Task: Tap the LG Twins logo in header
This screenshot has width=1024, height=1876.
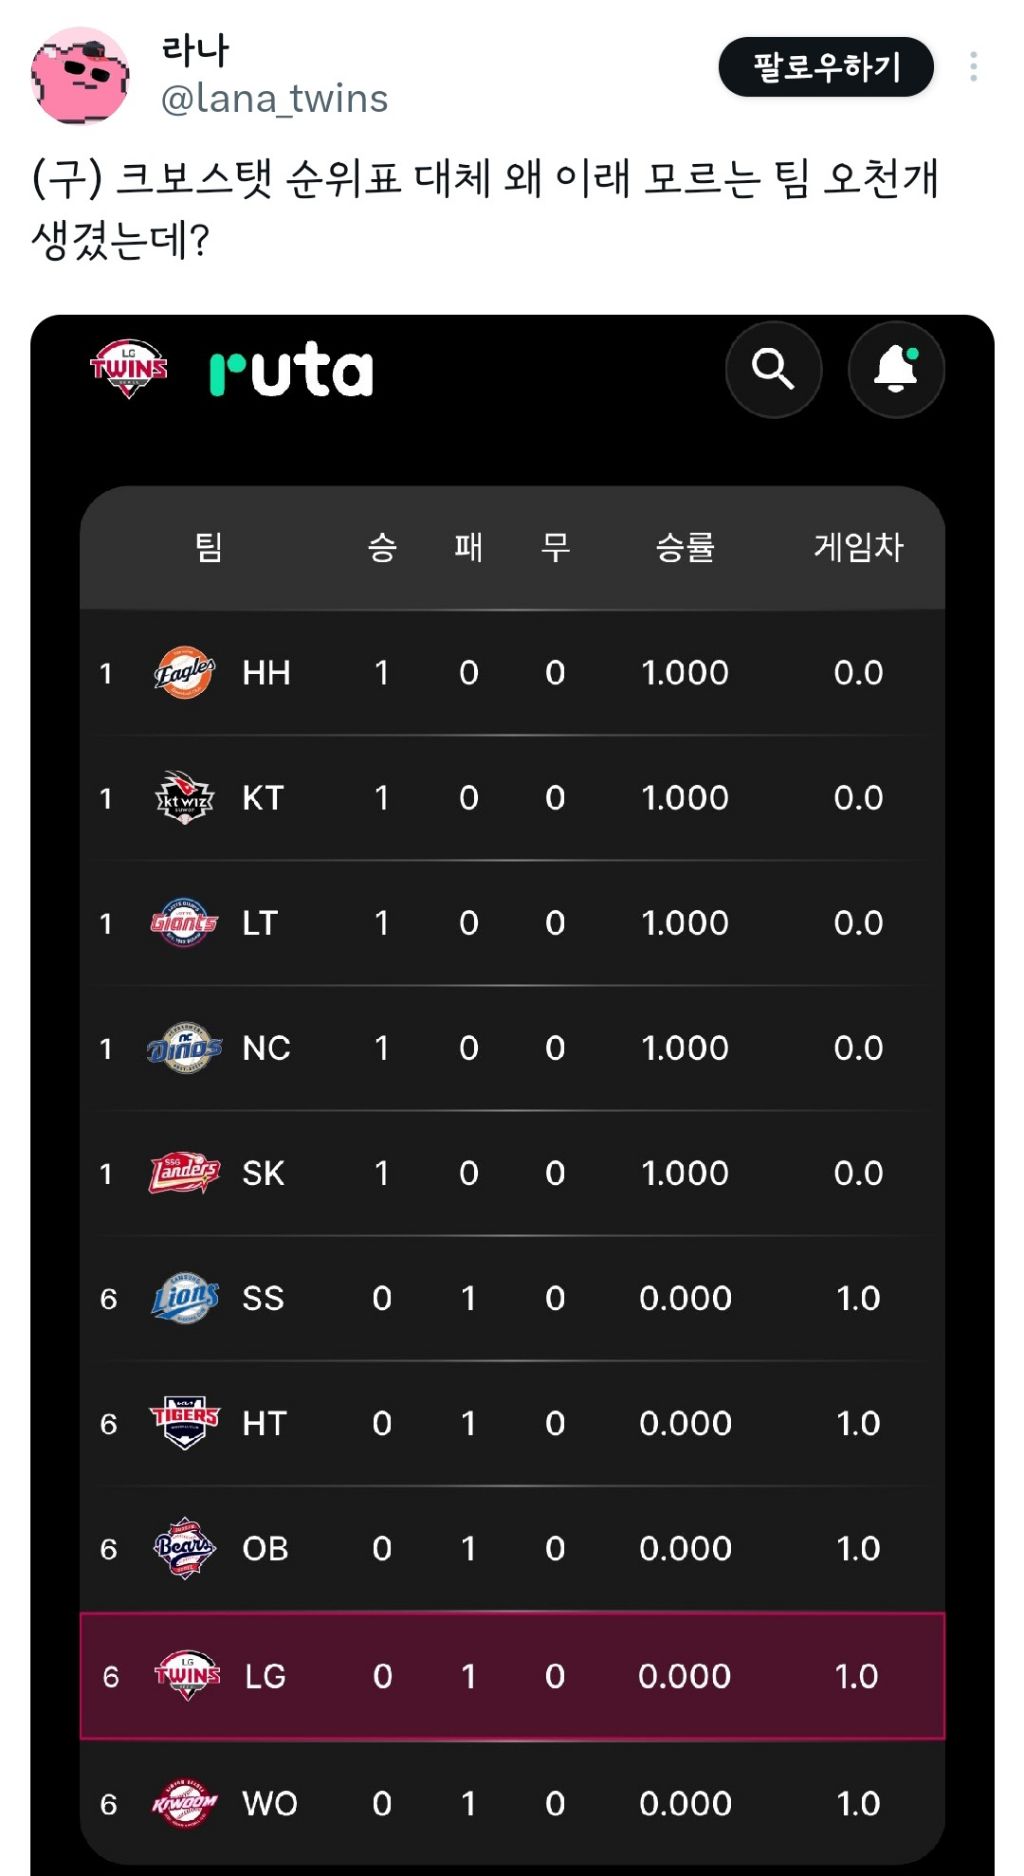Action: [x=129, y=369]
